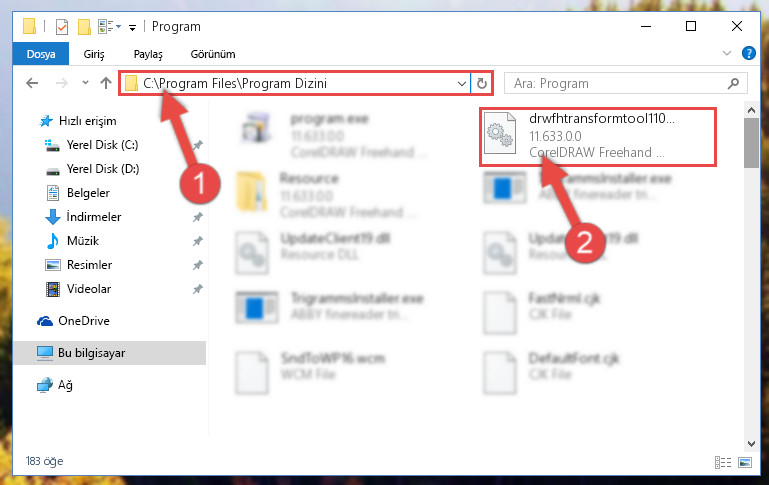This screenshot has height=485, width=769.
Task: Expand the address bar history dropdown
Action: [461, 83]
